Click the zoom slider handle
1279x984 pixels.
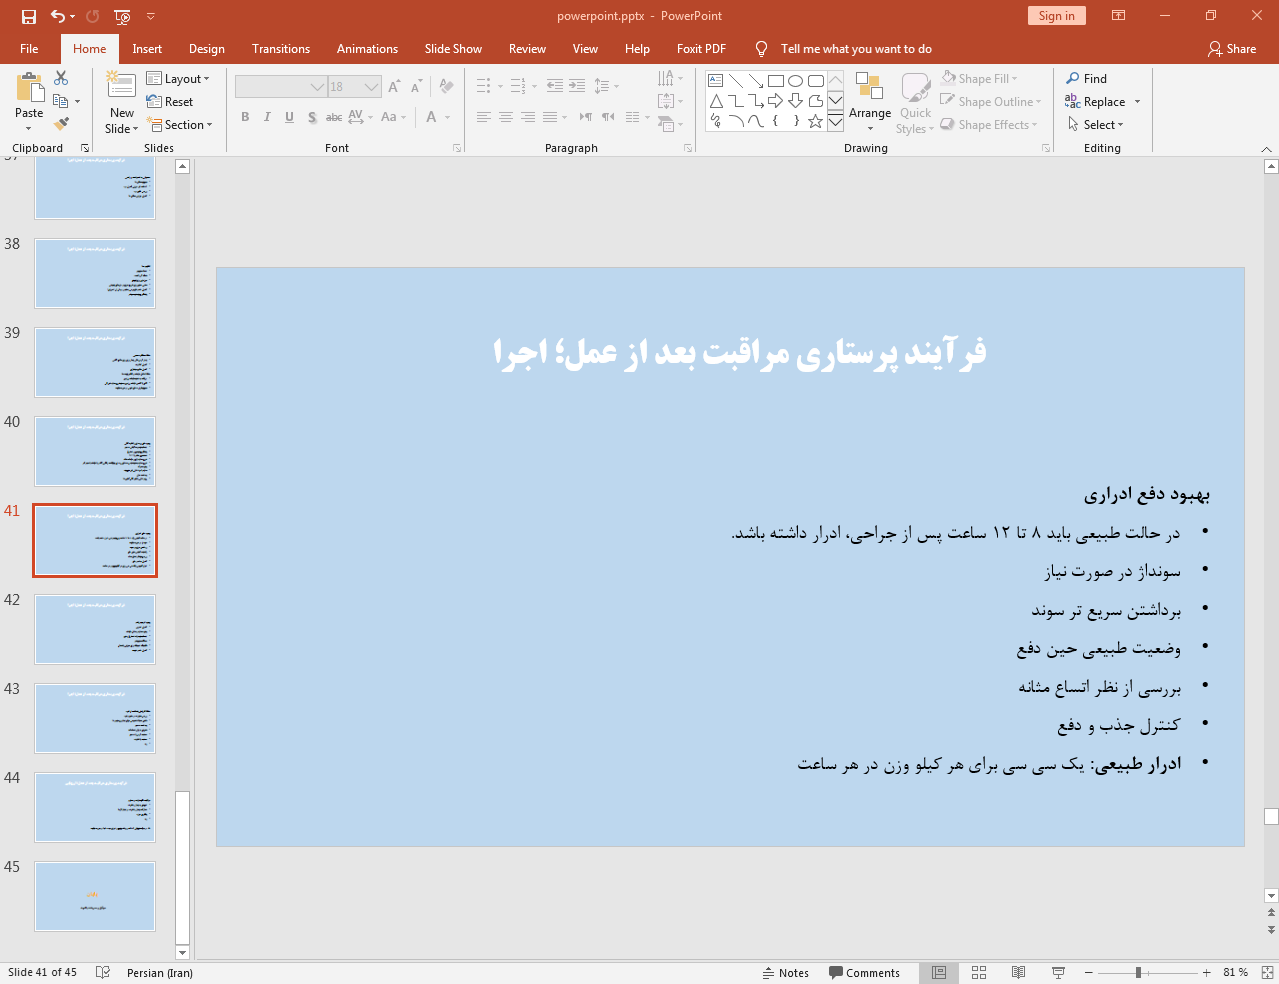(x=1138, y=972)
